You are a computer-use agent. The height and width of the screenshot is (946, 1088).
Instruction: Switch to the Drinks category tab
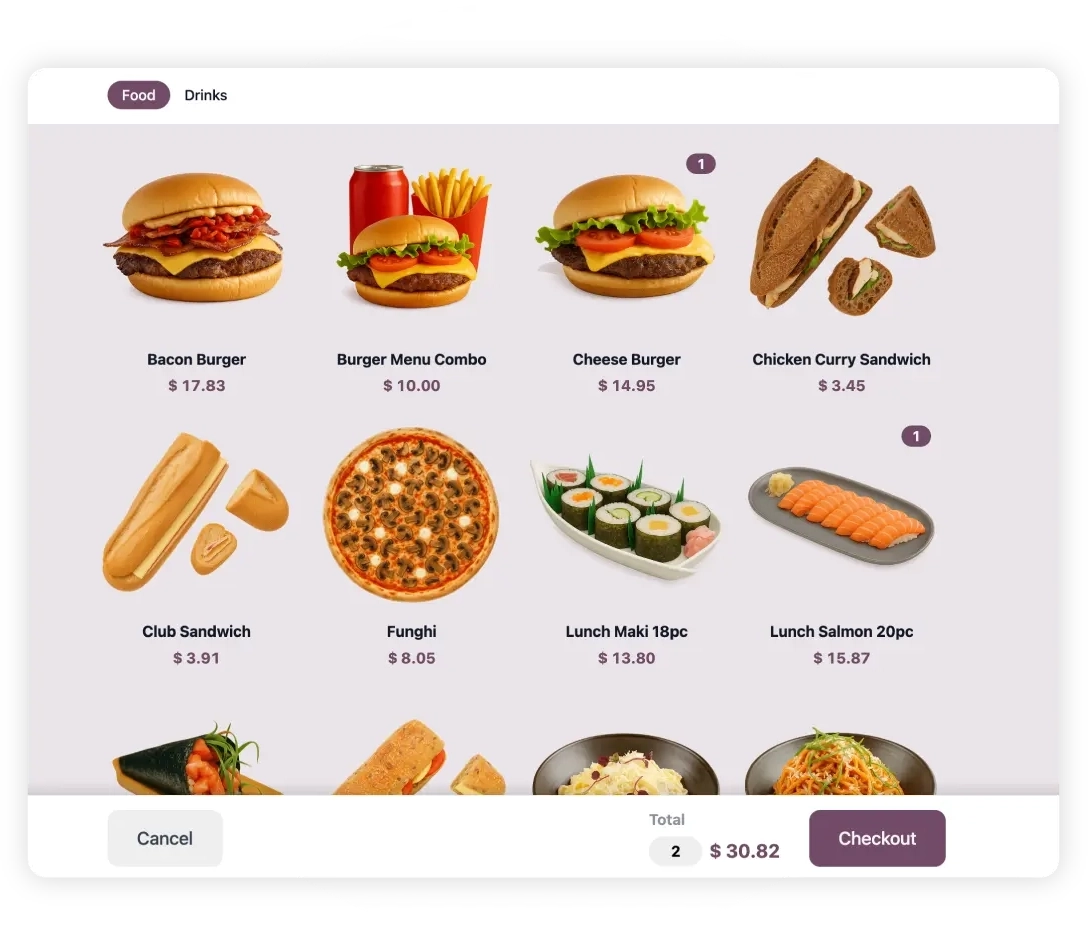(x=205, y=95)
